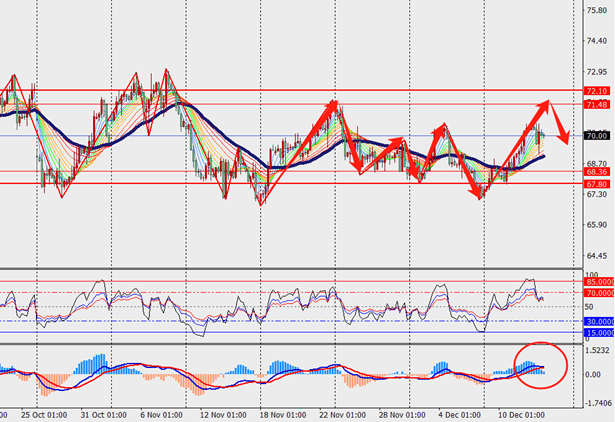Click the 31 Oct 01:00 date label
The image size is (615, 422).
tap(104, 415)
